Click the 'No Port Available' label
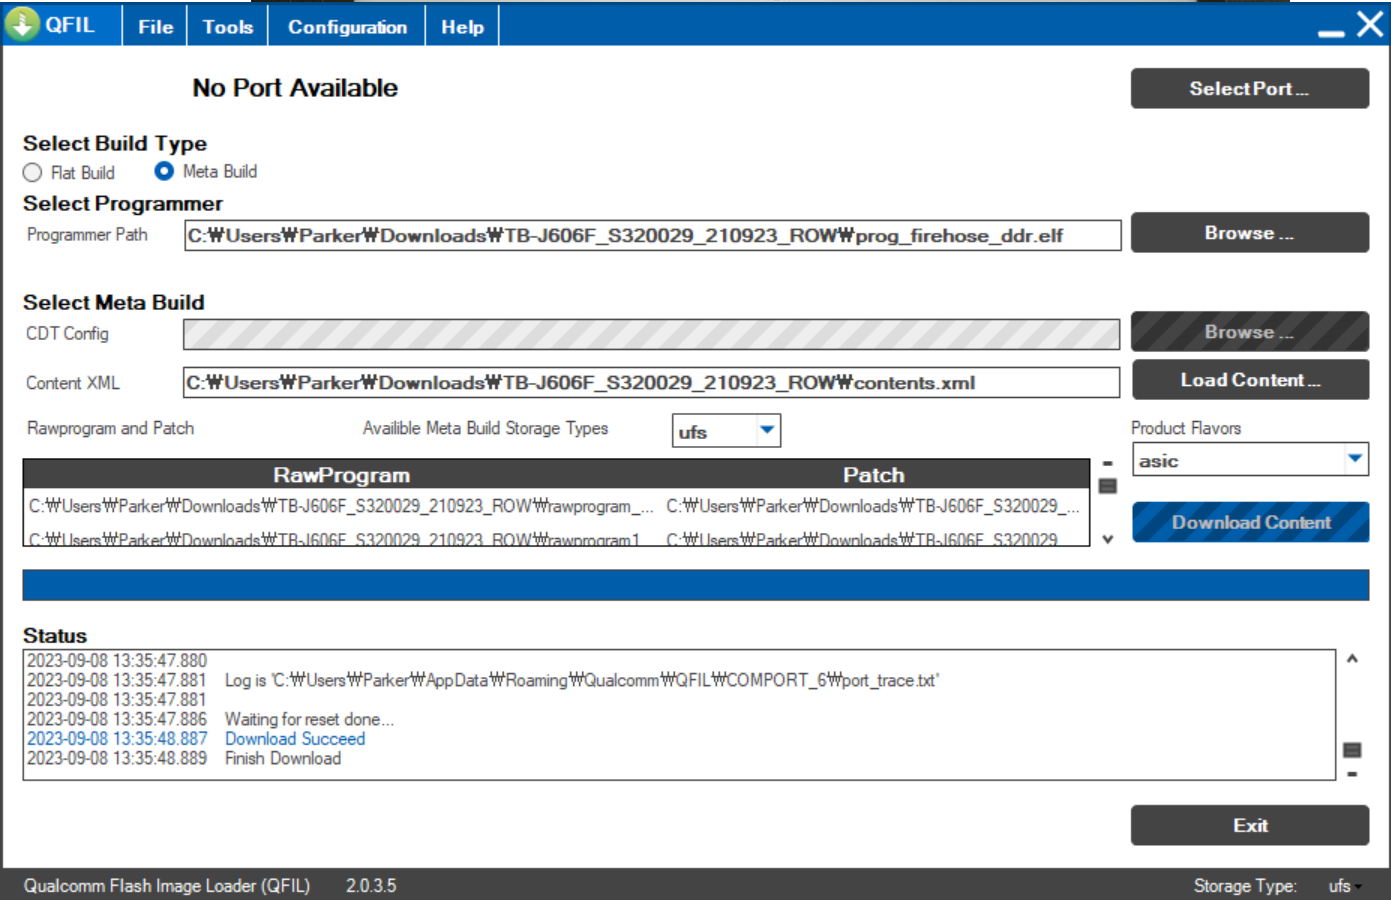The width and height of the screenshot is (1391, 900). (x=295, y=88)
